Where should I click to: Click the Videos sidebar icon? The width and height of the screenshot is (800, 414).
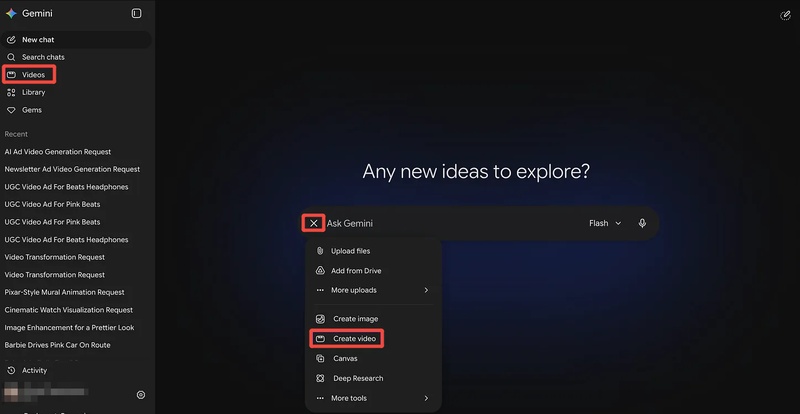11,75
